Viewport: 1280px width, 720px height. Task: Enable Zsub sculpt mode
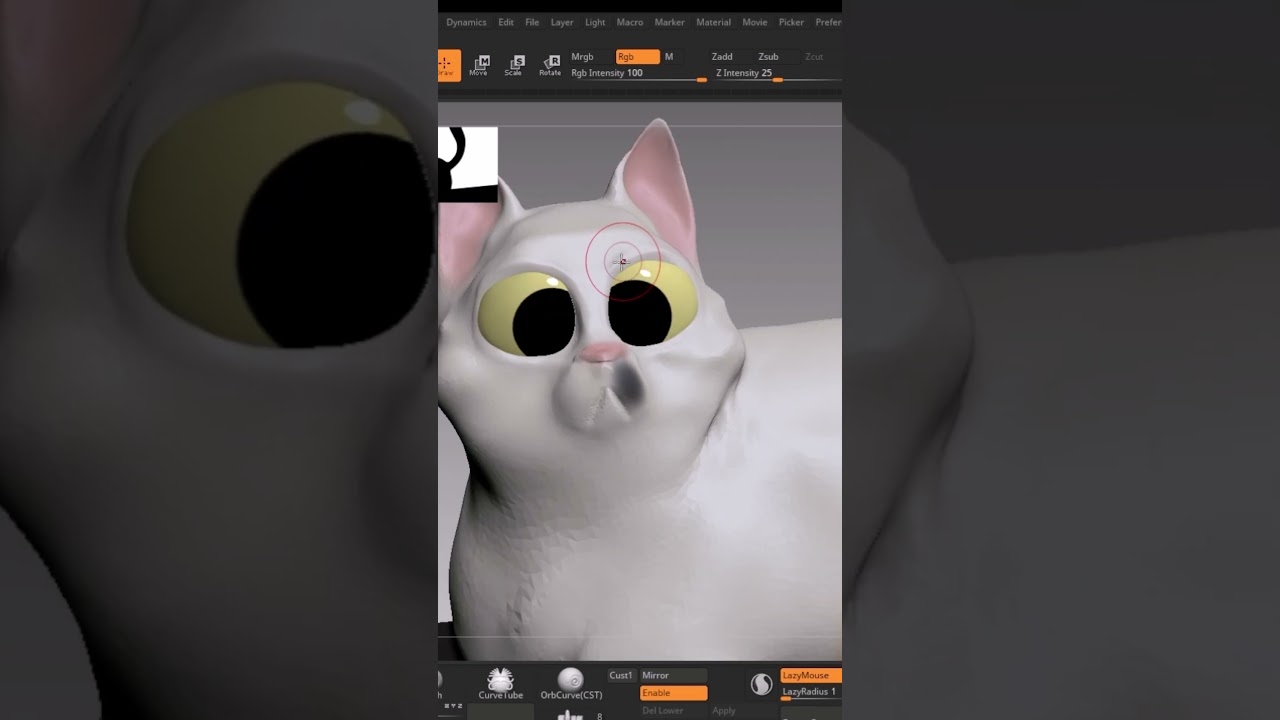click(x=768, y=57)
